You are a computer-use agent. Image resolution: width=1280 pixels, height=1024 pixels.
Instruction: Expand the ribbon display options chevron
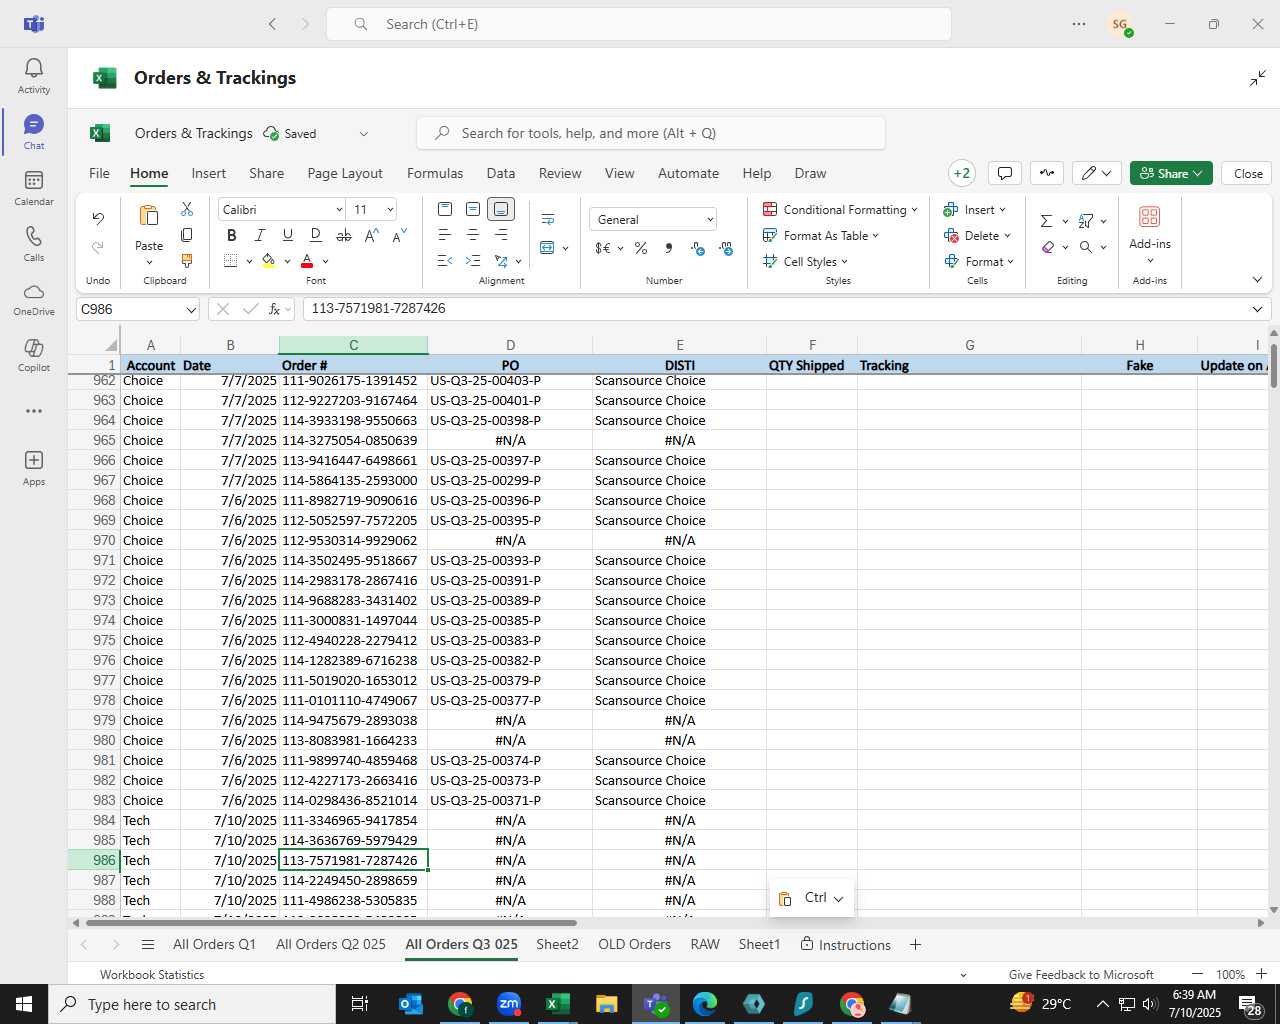(x=1257, y=280)
